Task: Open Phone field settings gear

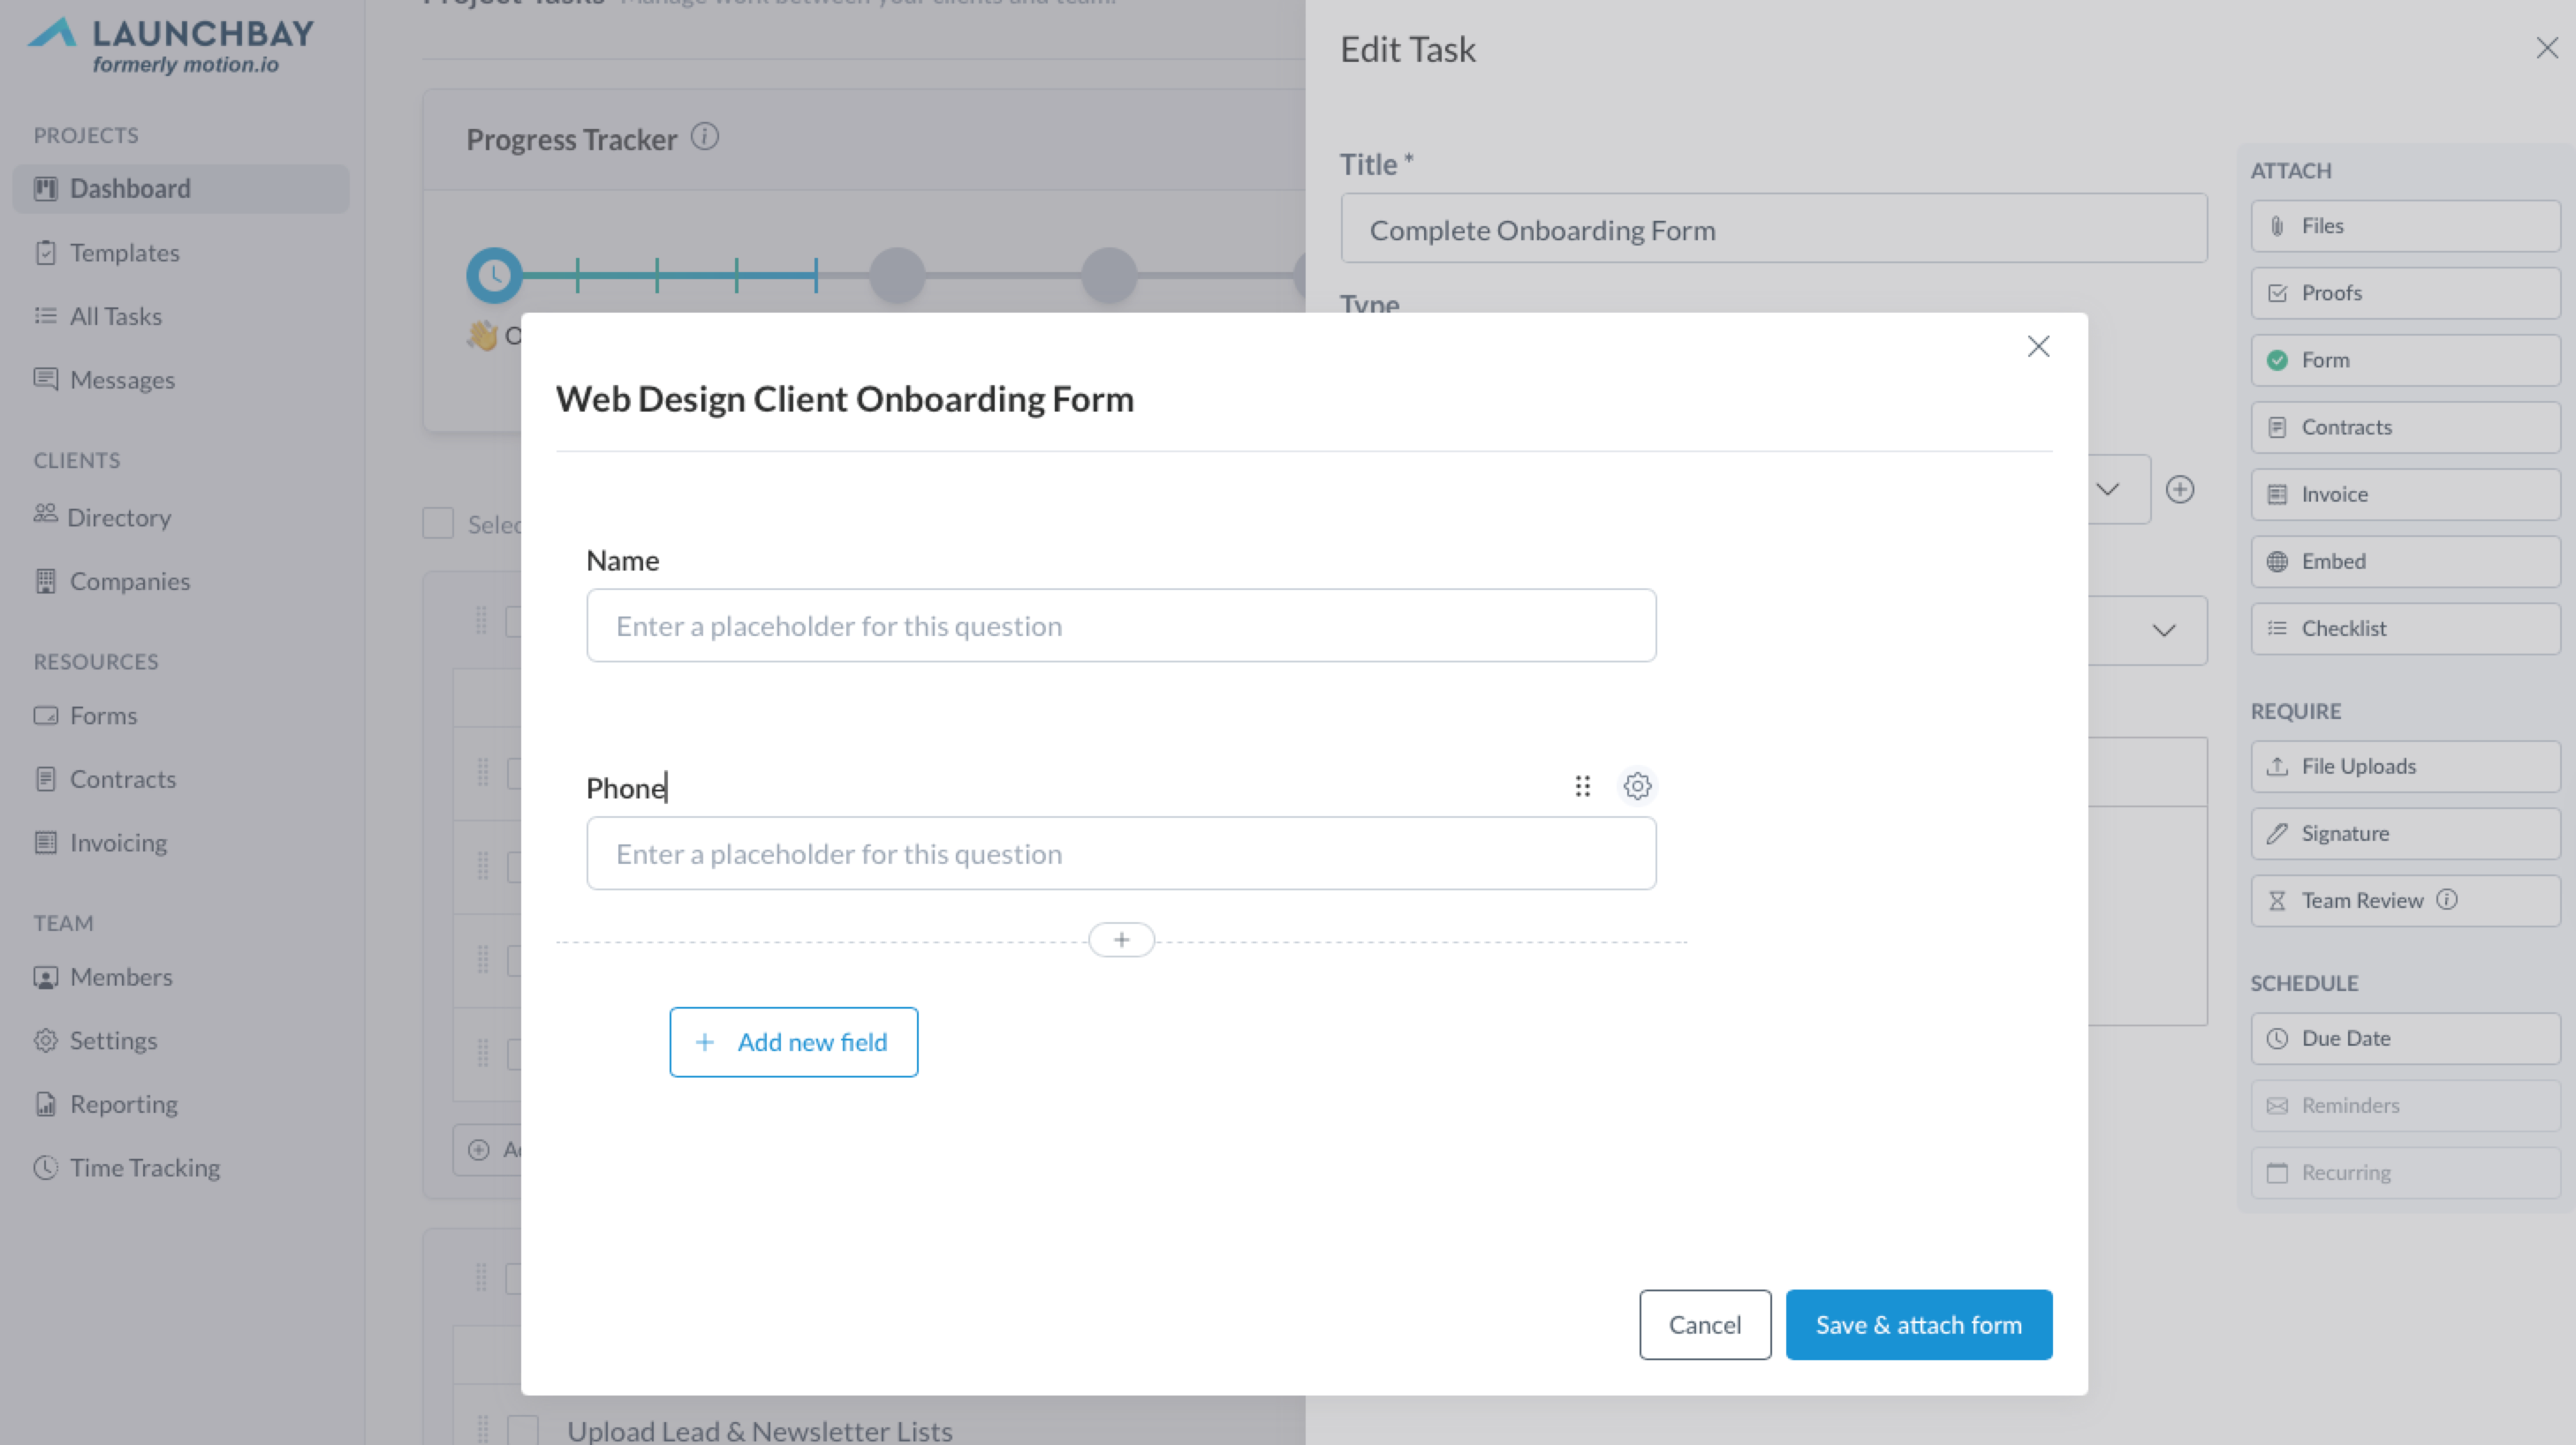Action: tap(1637, 786)
